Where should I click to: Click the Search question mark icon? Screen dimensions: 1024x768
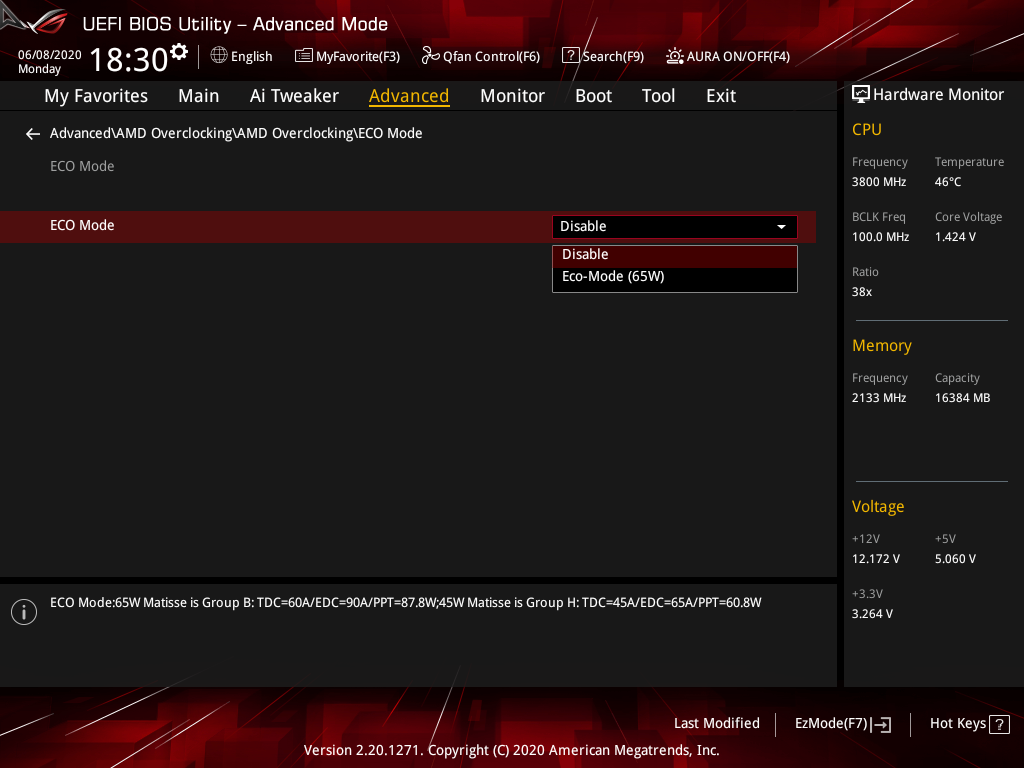pos(571,56)
